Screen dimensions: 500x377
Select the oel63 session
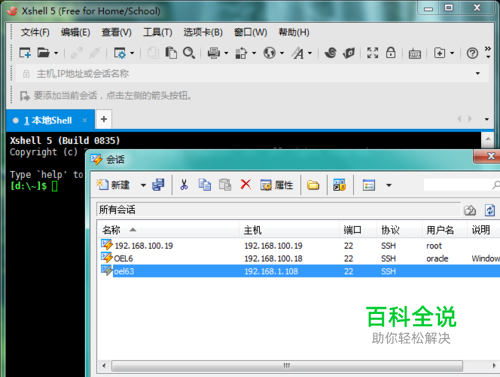click(299, 271)
